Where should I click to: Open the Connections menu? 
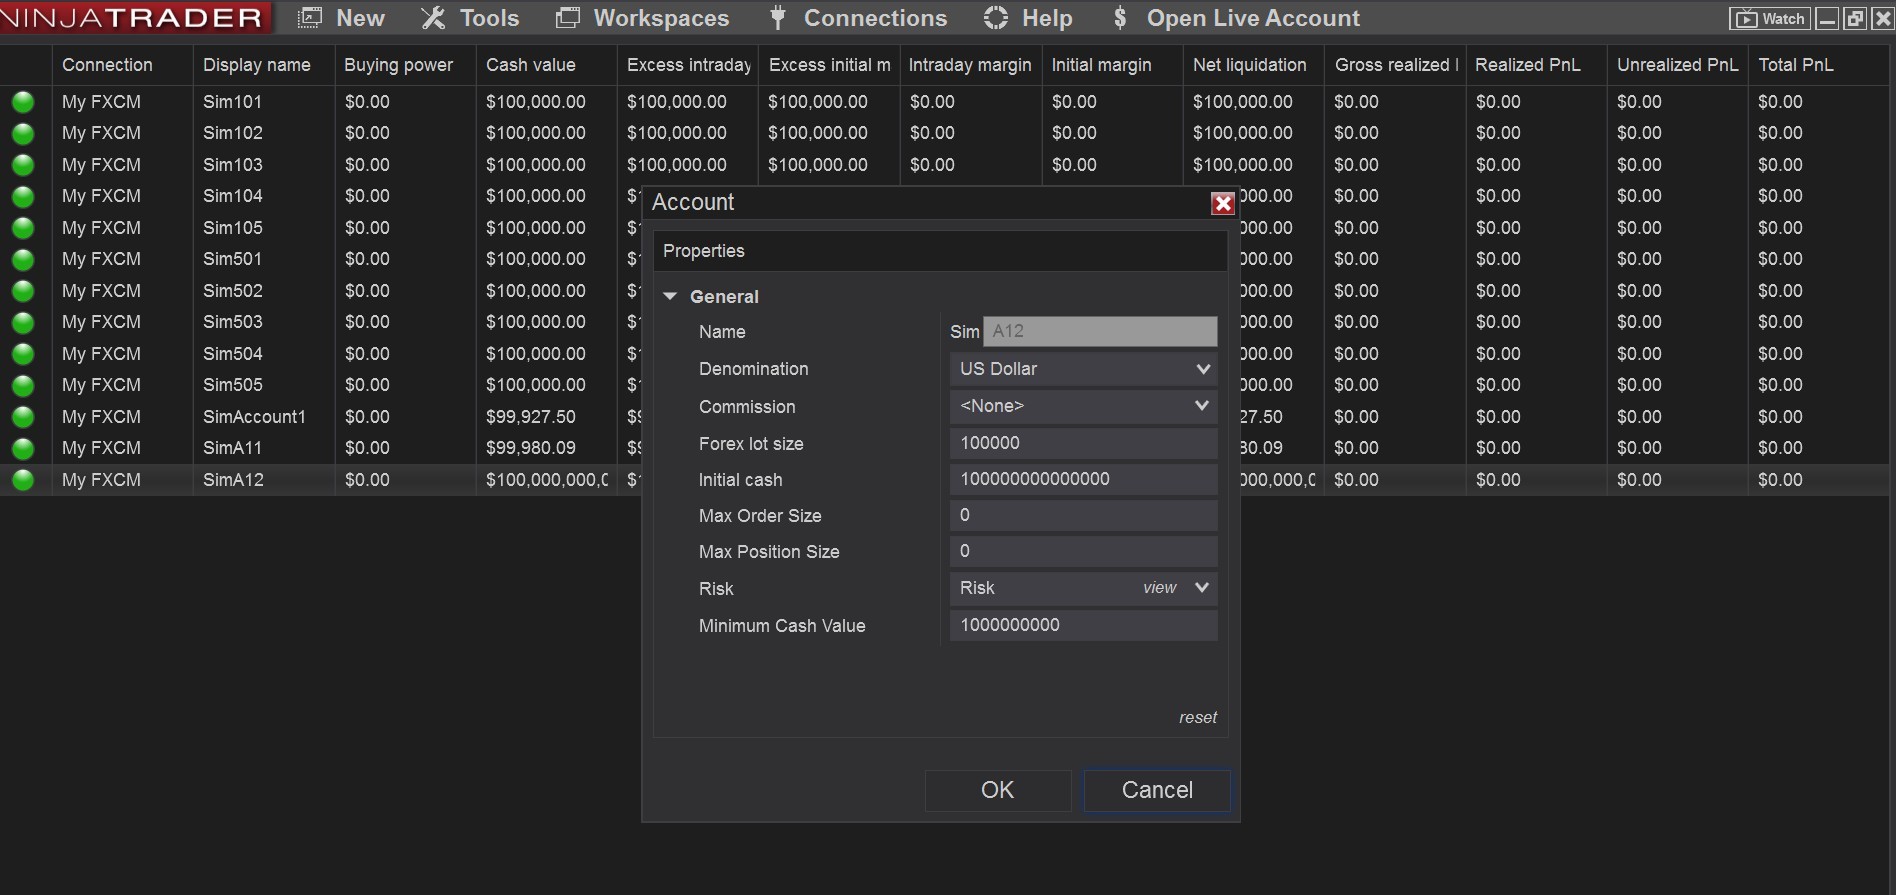(875, 18)
